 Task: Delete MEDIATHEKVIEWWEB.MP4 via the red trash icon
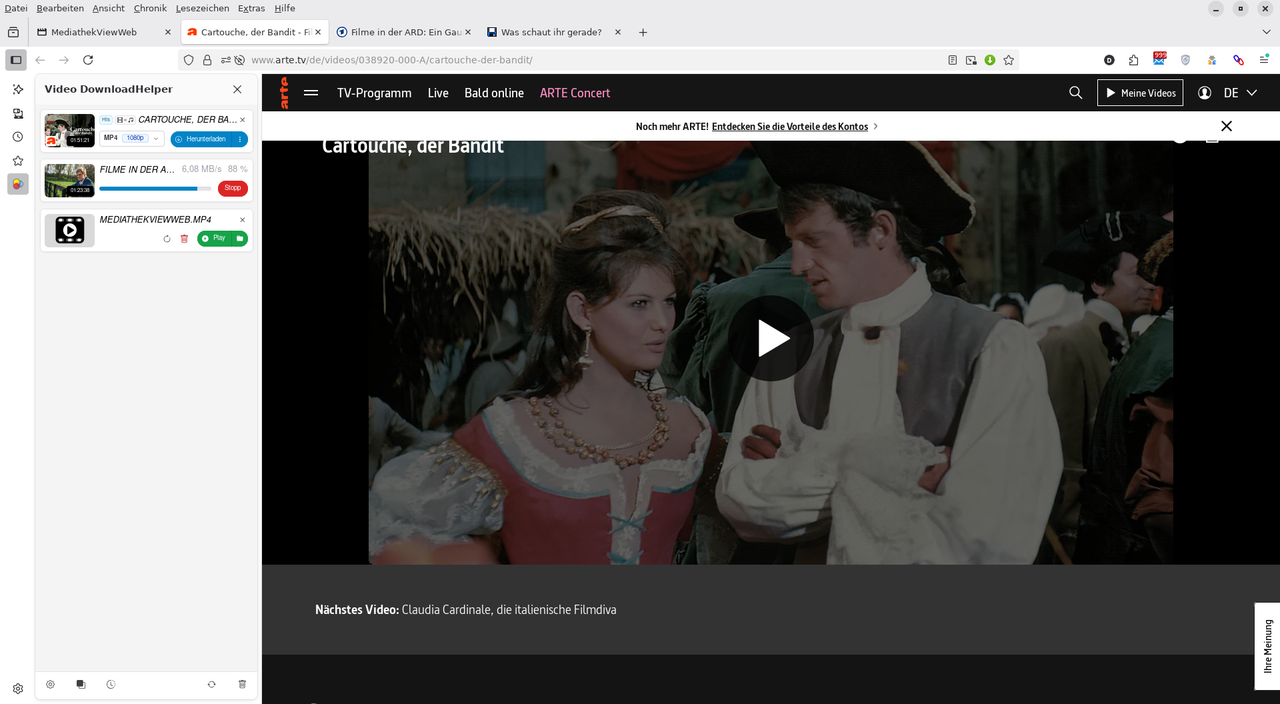click(x=184, y=238)
